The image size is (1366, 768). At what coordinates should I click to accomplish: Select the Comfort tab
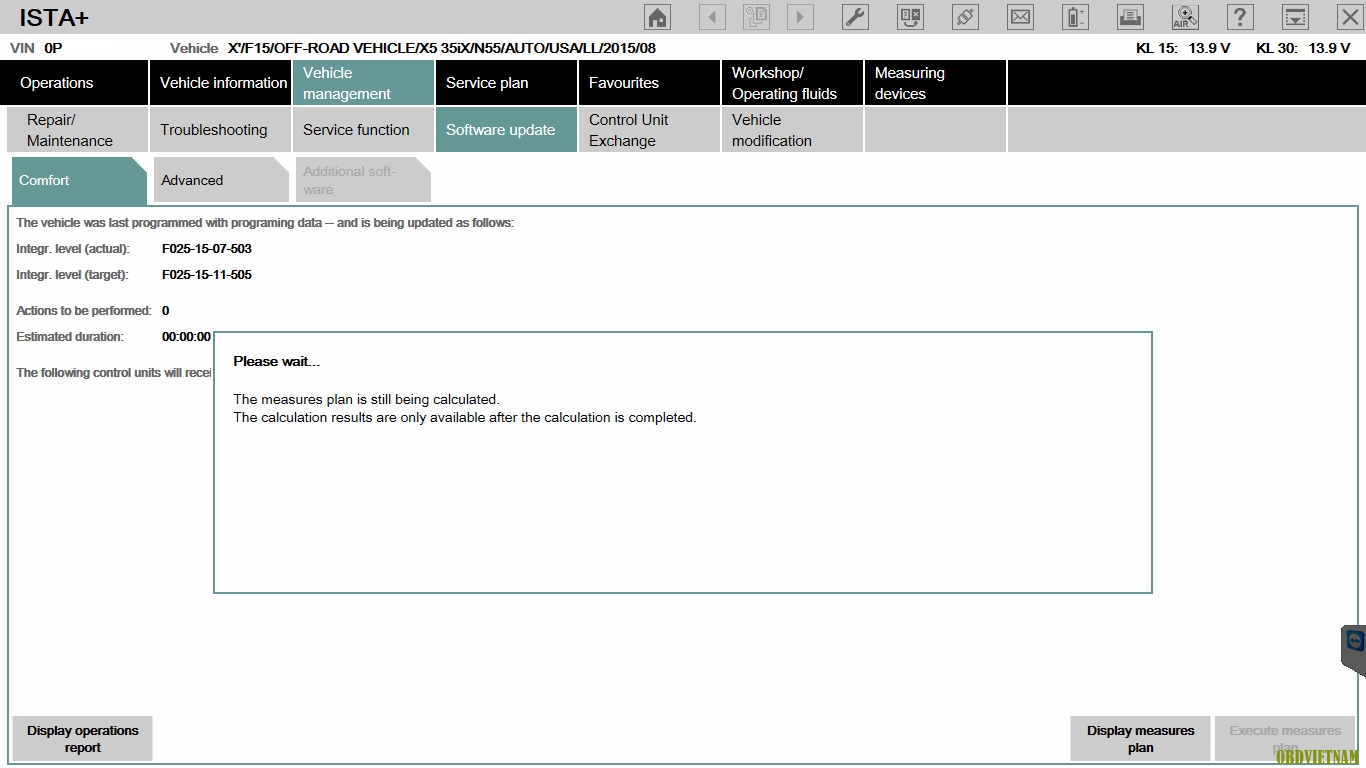(79, 180)
